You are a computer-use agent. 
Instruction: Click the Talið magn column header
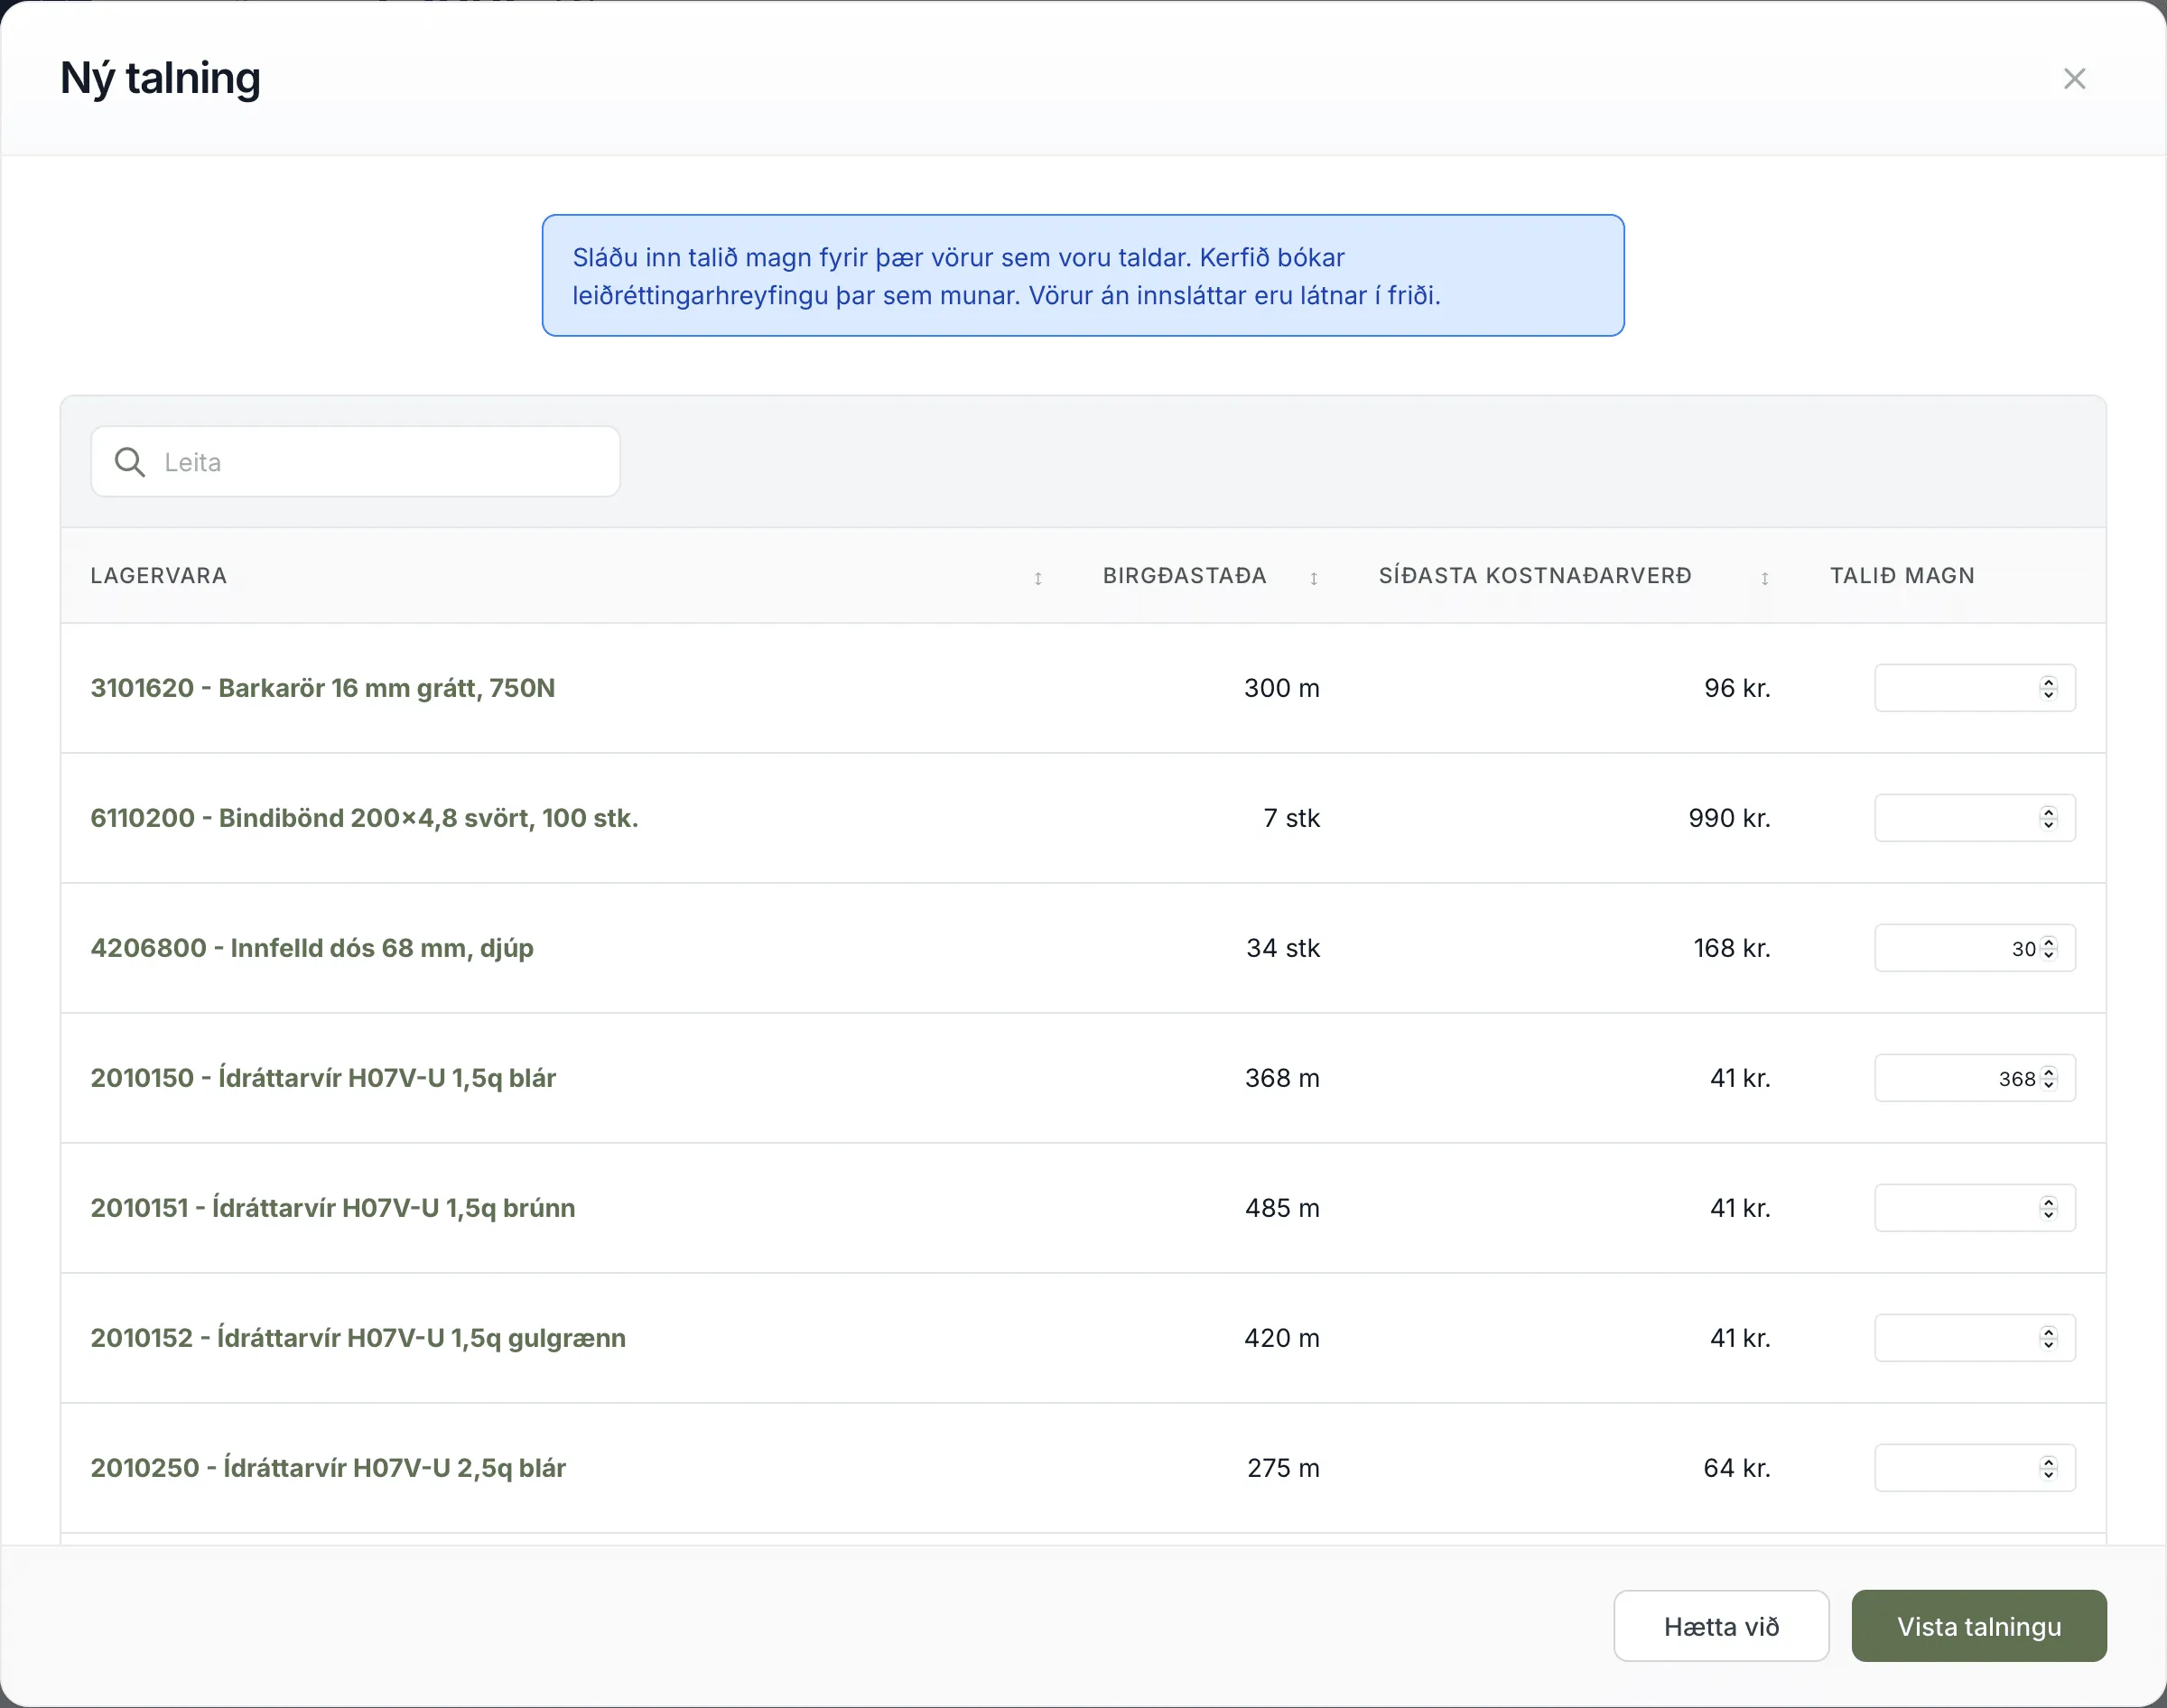[1902, 576]
